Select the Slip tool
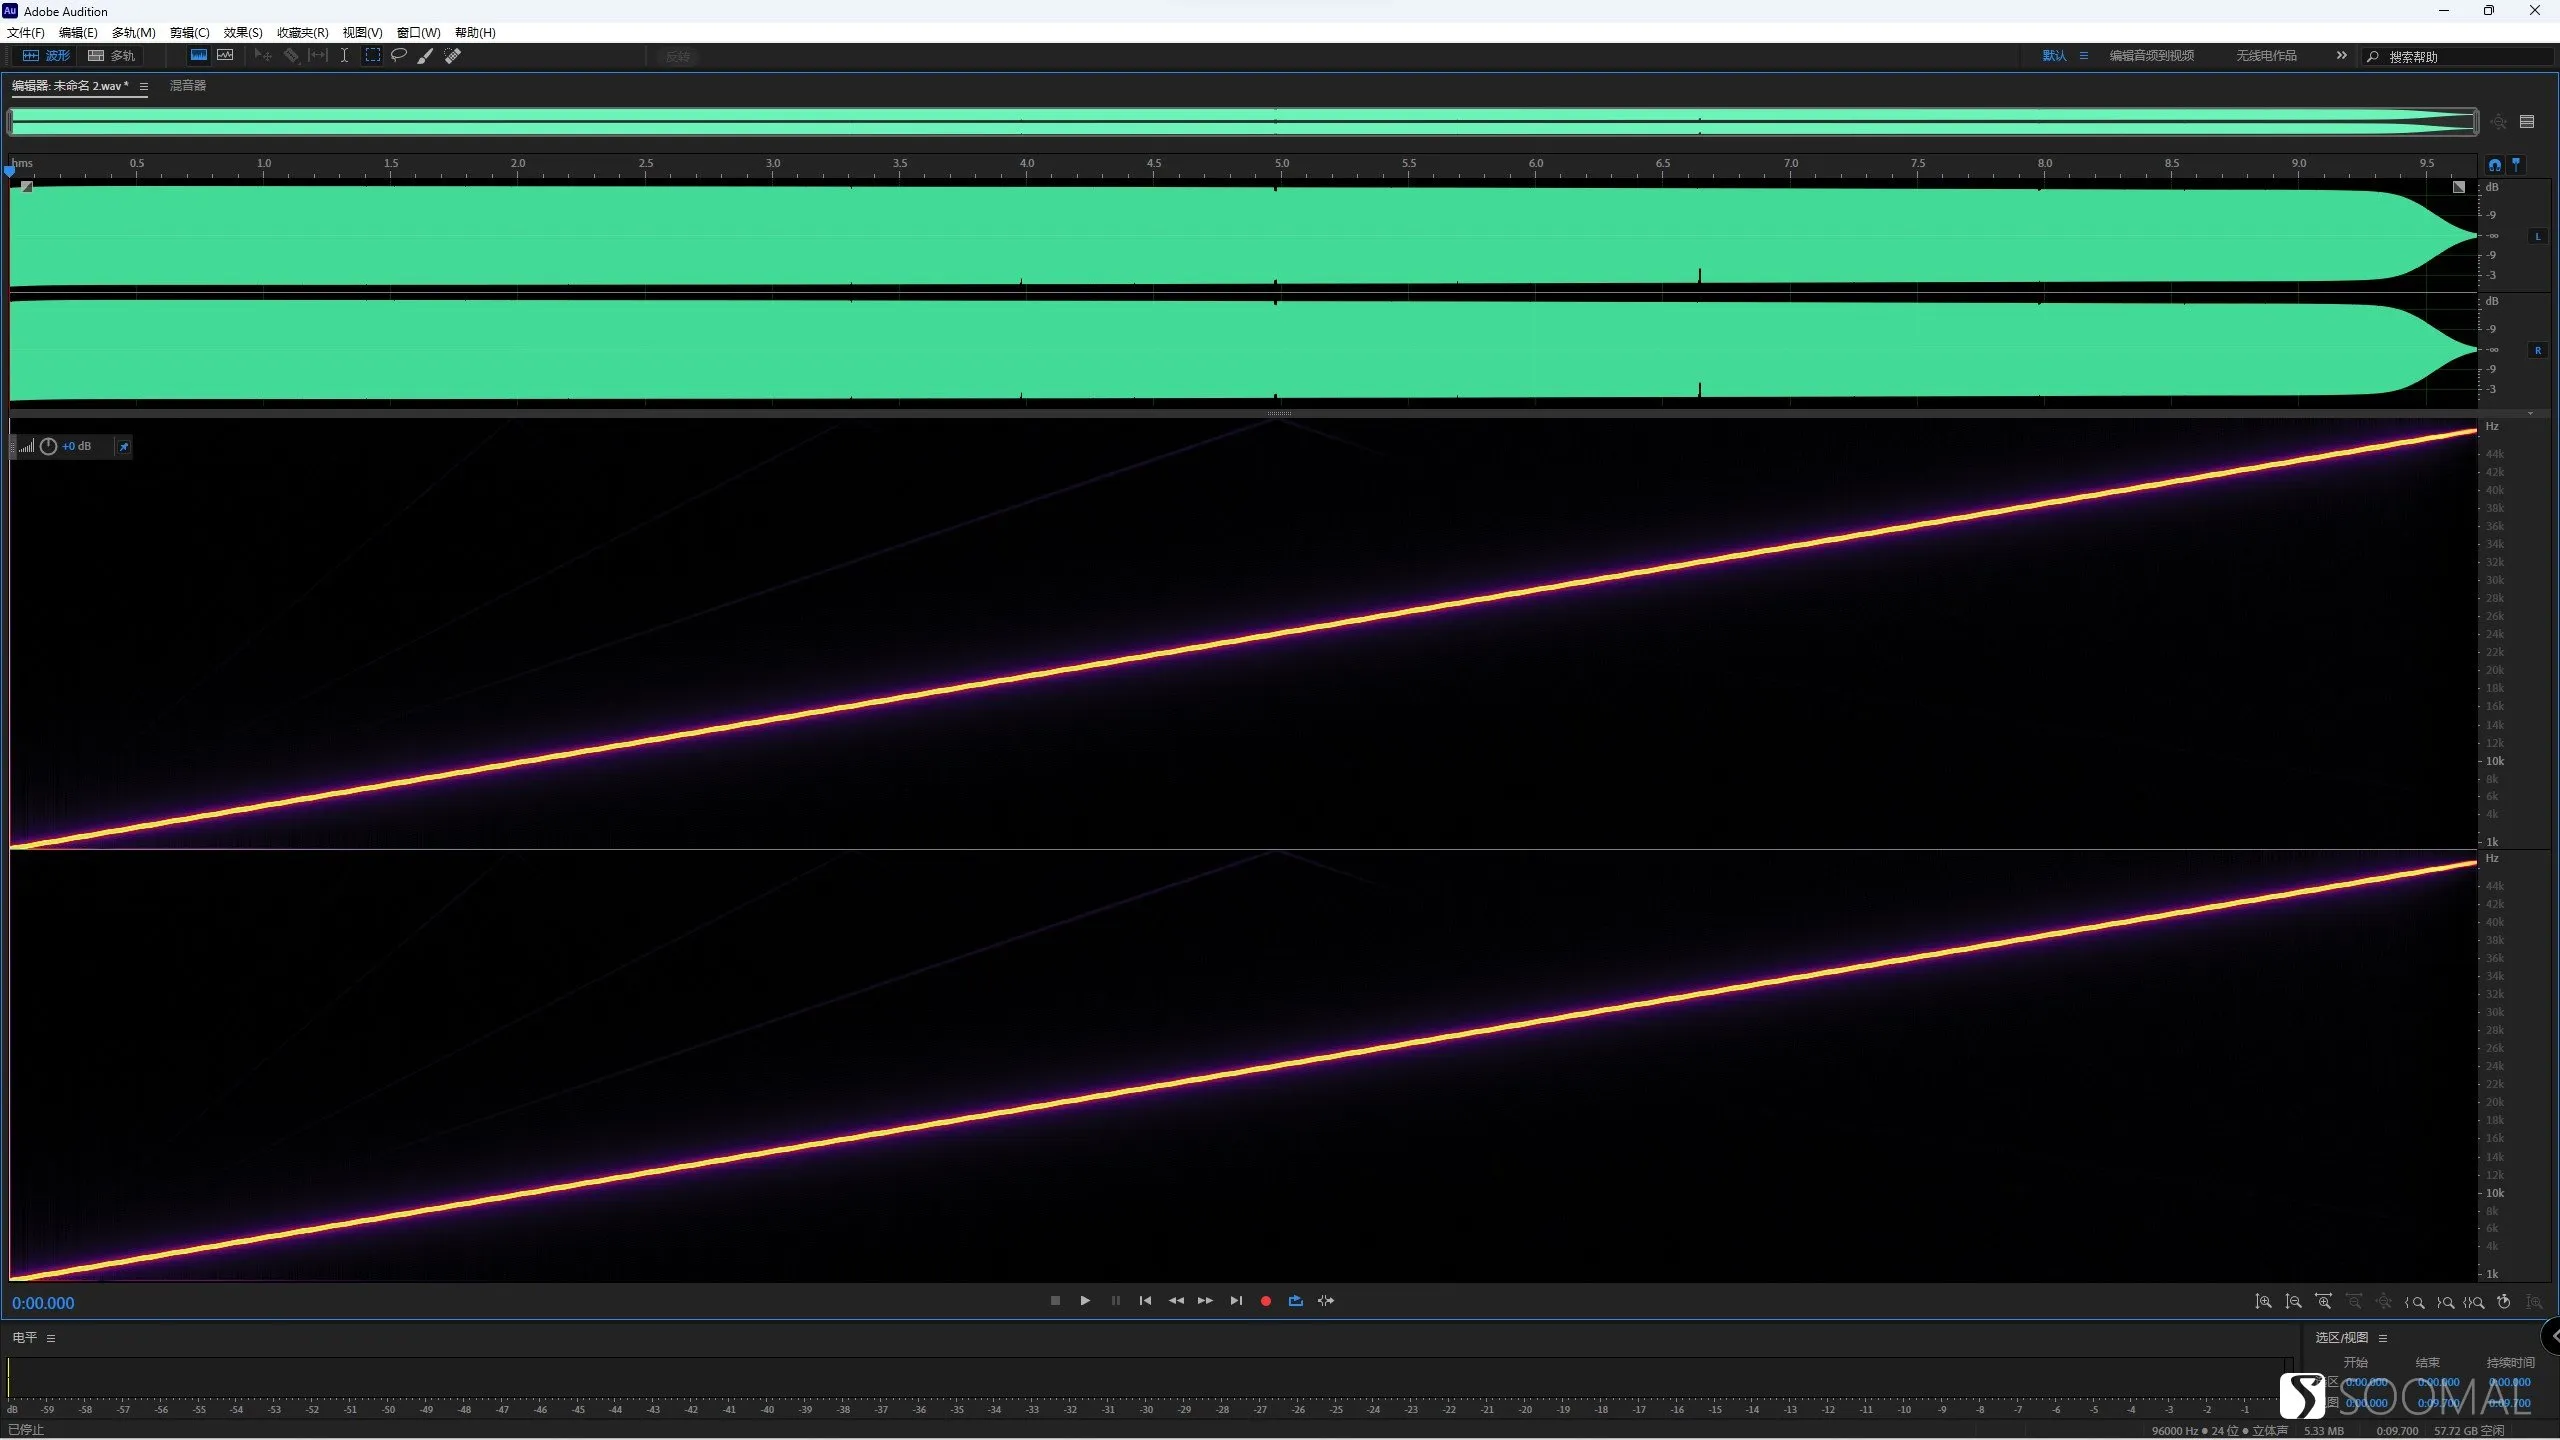The image size is (2560, 1440). [x=317, y=56]
